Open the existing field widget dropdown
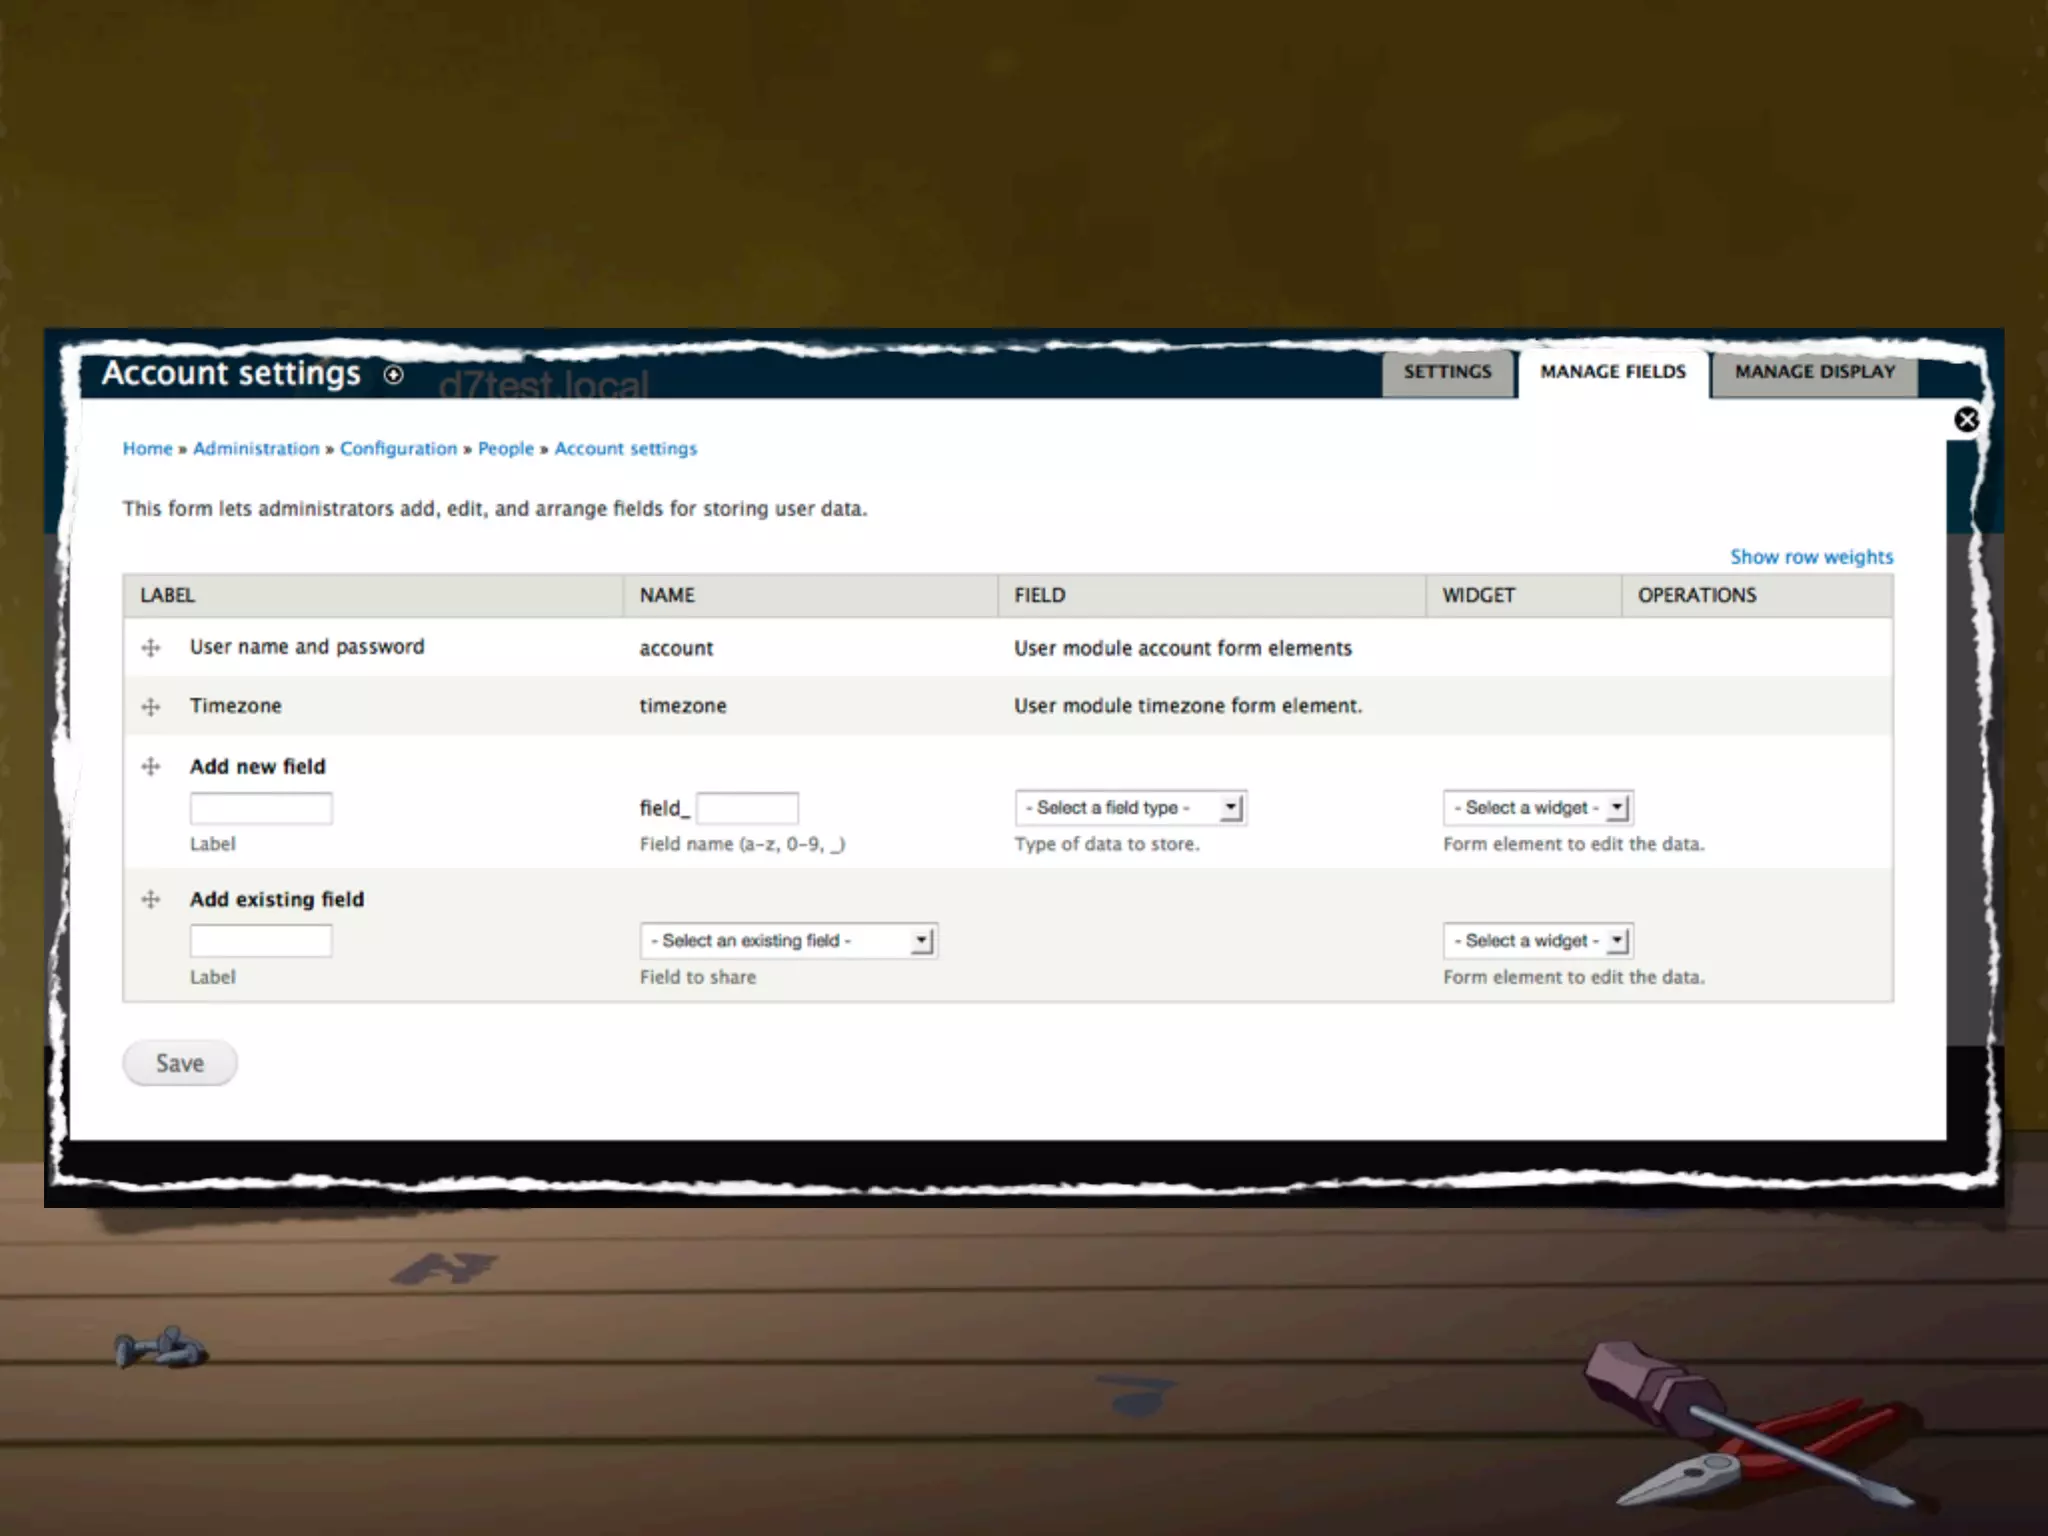This screenshot has width=2048, height=1536. 1537,941
